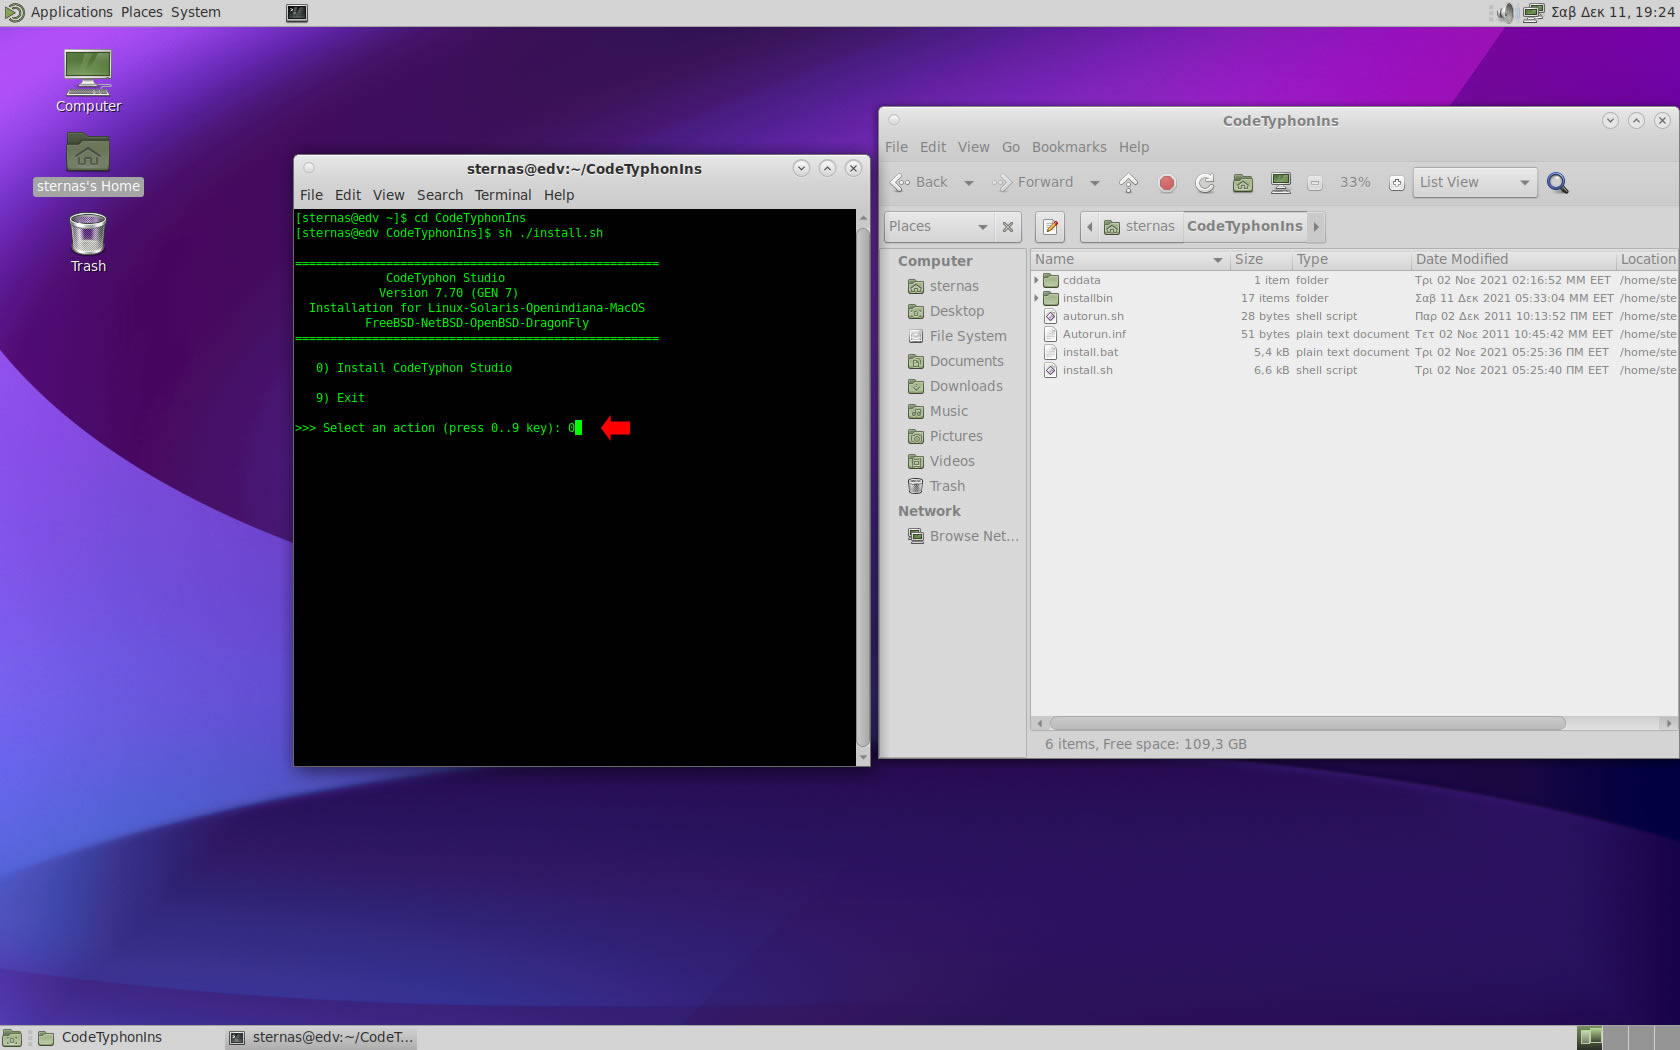The width and height of the screenshot is (1680, 1050).
Task: Open Computer desktop icon
Action: (x=88, y=82)
